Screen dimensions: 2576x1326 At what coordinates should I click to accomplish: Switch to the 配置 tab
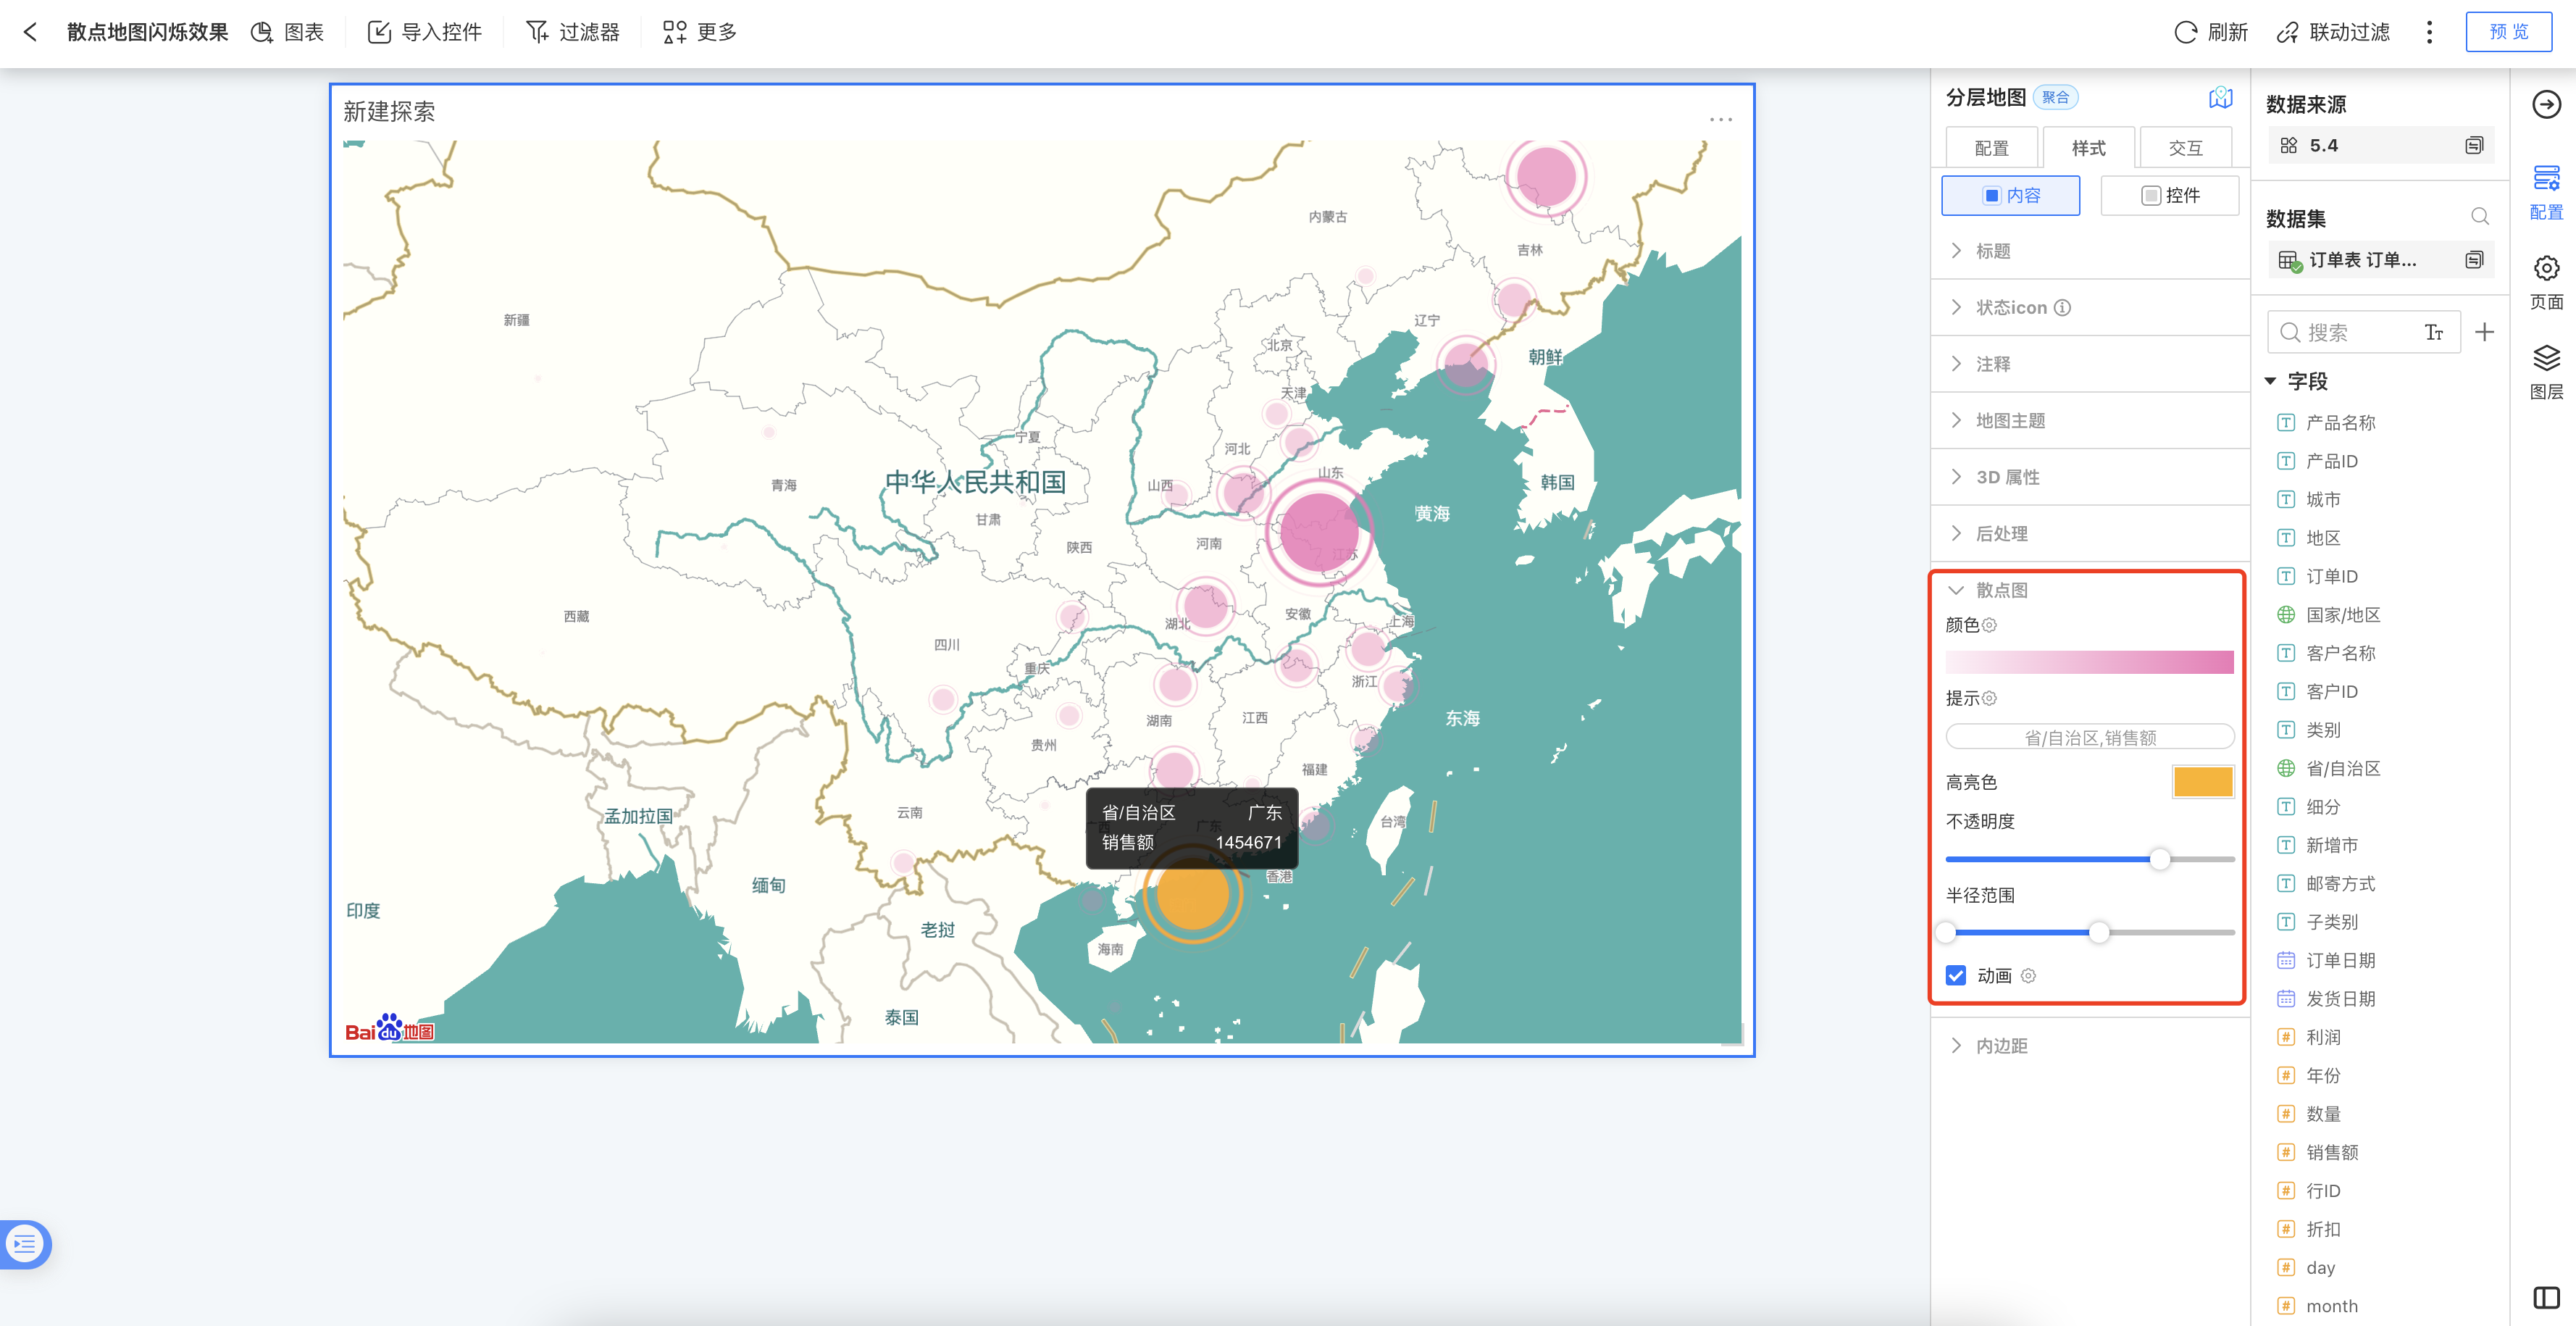[x=1991, y=148]
